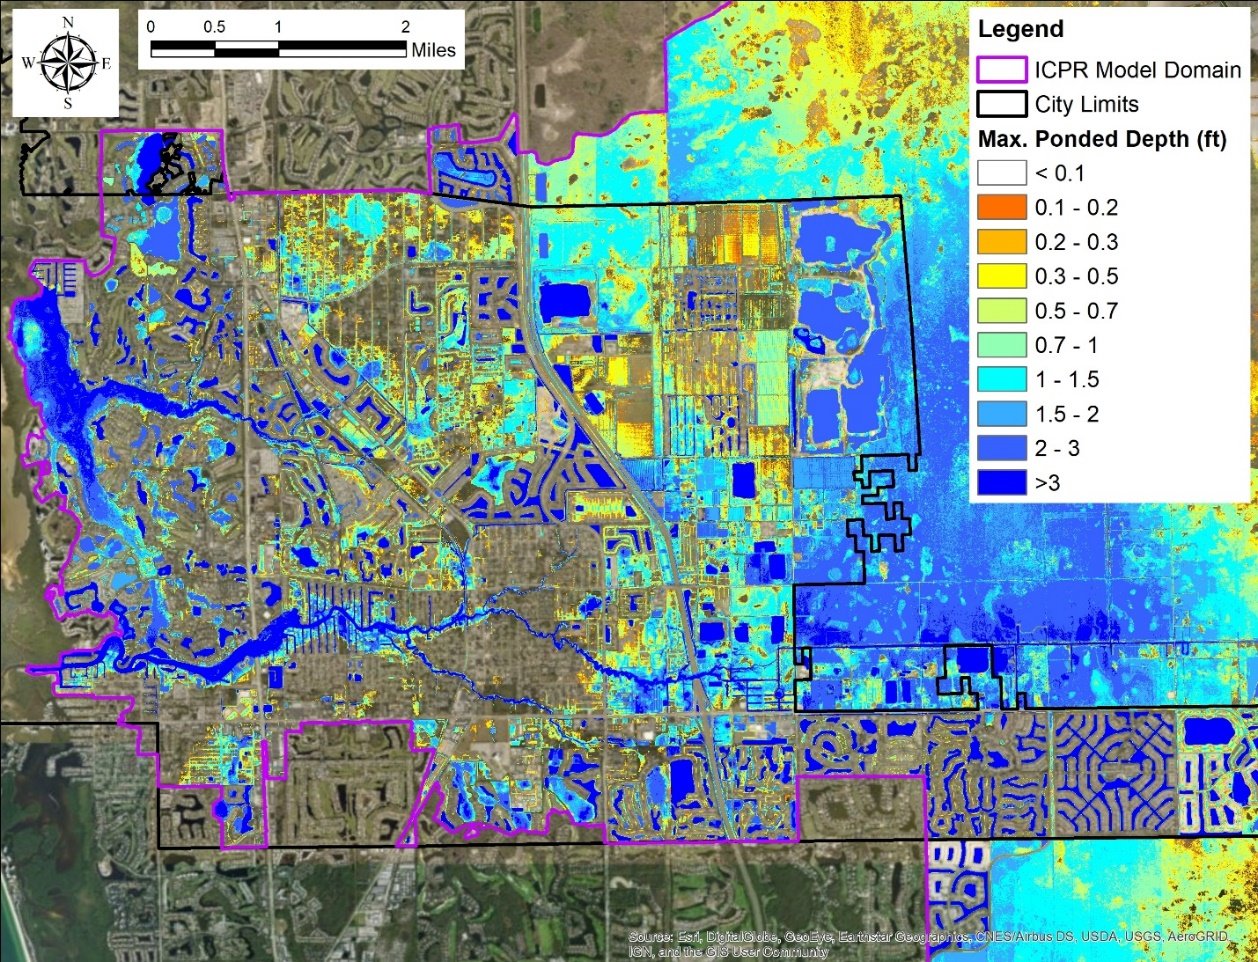Click the 'Max. Ponded Depth (ft)' heading
The height and width of the screenshot is (962, 1258).
pos(1101,139)
